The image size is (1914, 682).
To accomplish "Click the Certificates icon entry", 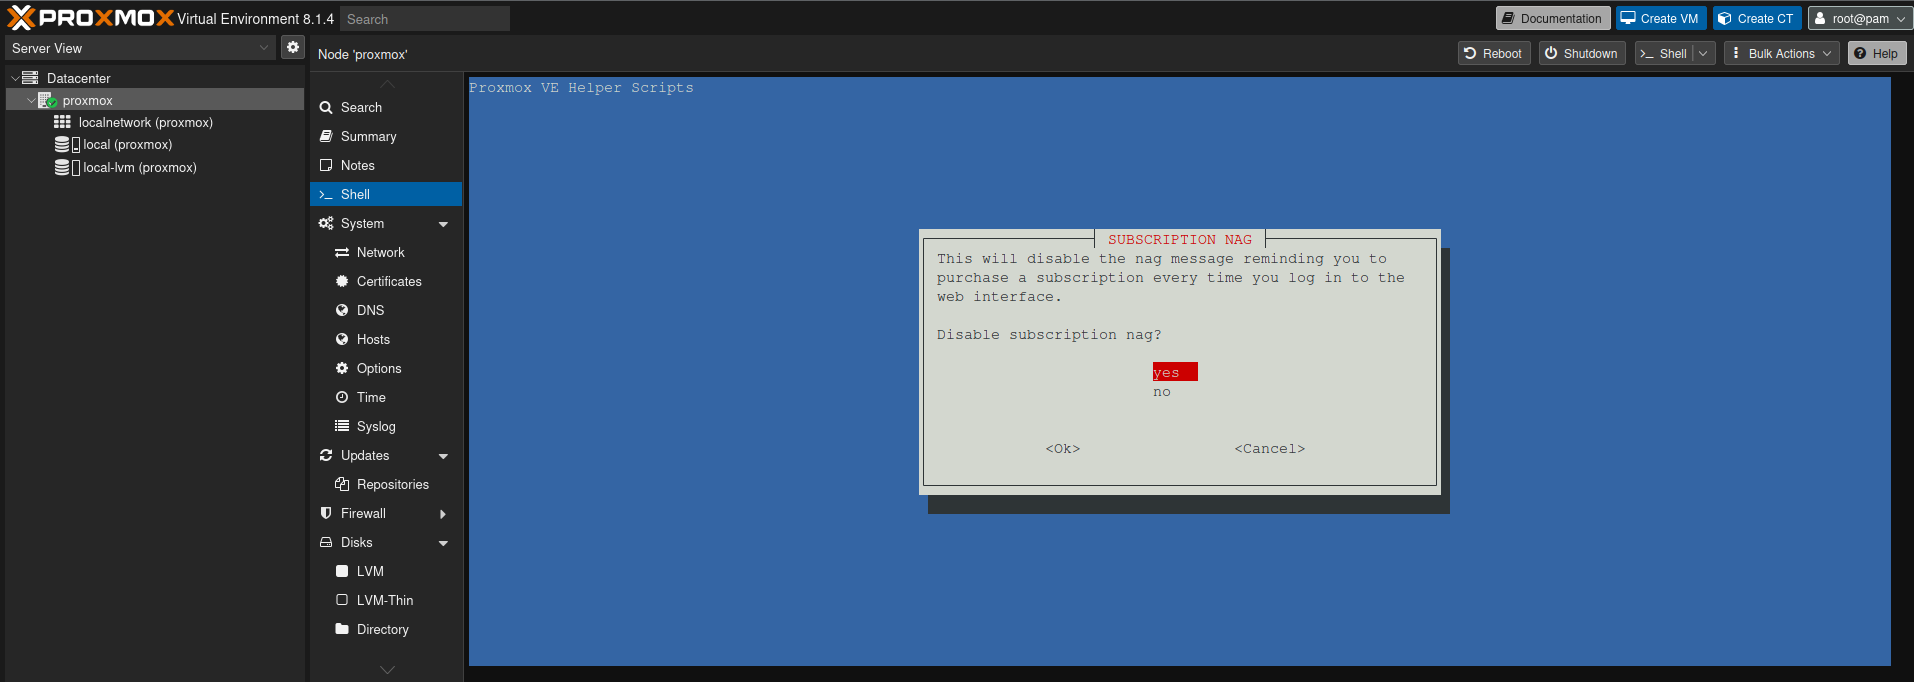I will [342, 282].
